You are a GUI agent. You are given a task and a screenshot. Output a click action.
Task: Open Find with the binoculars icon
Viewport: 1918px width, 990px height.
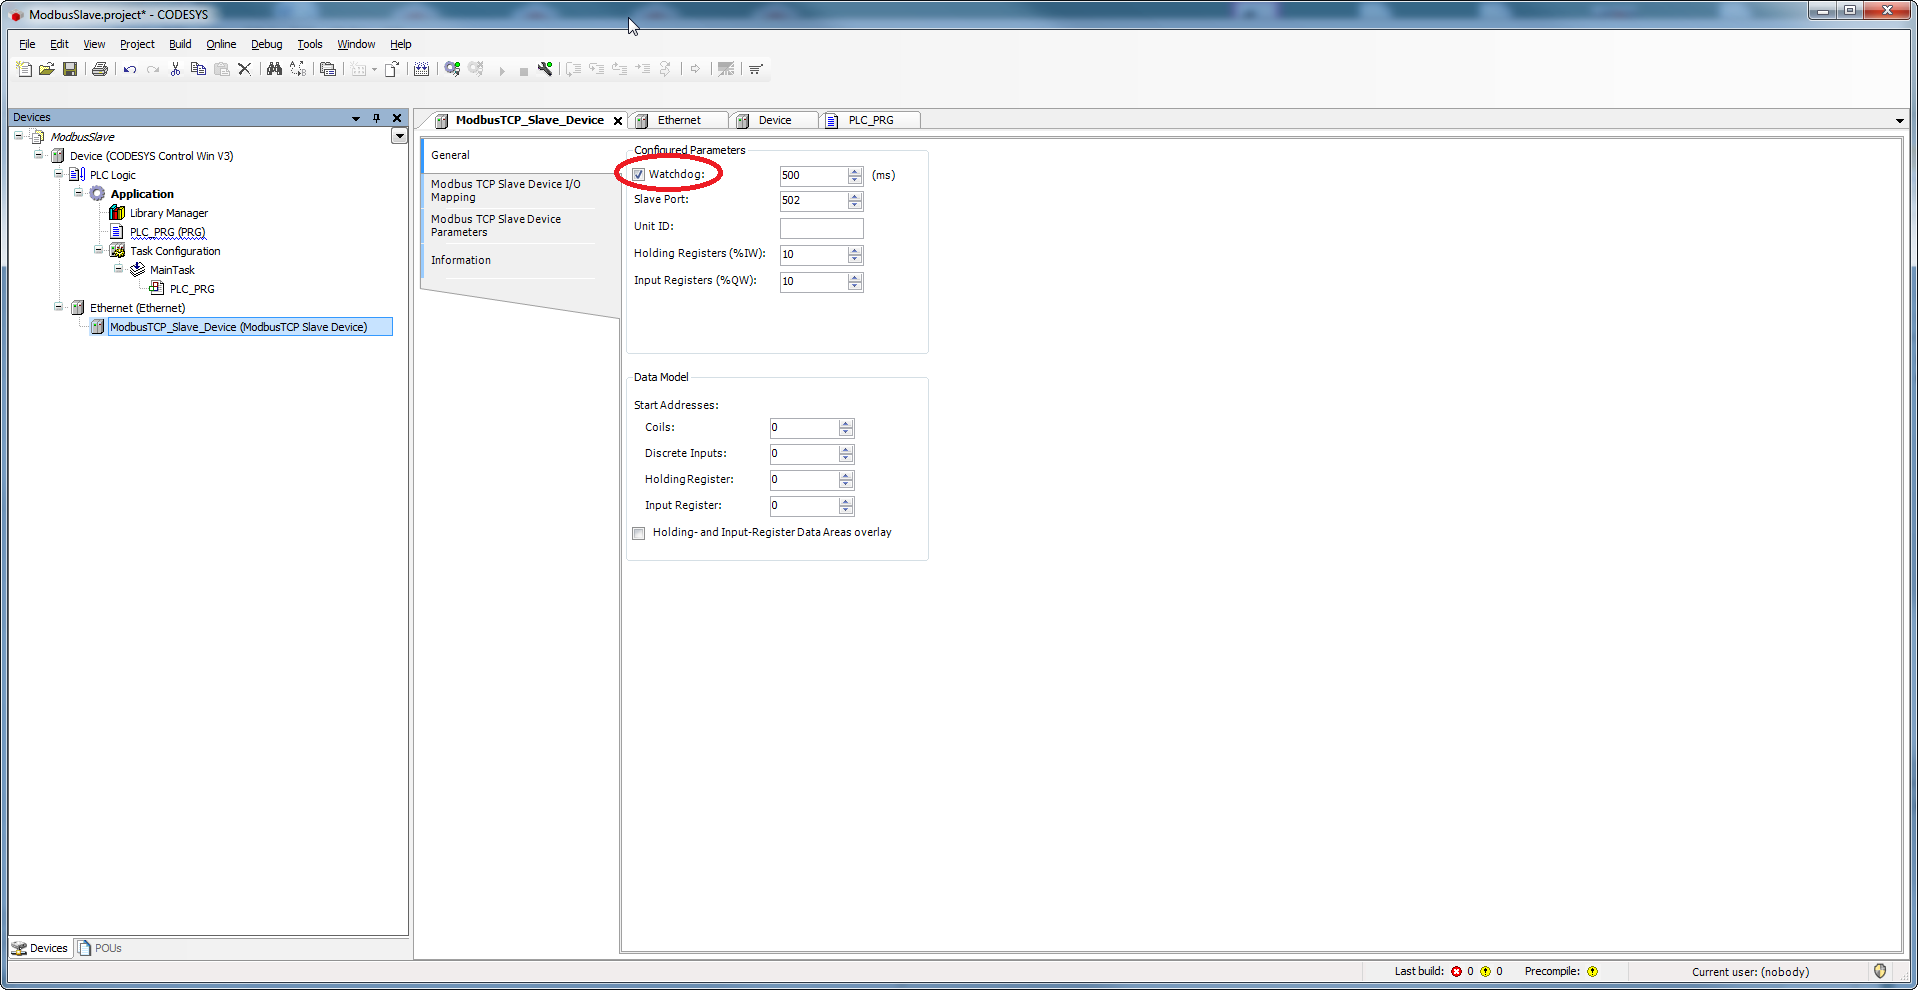click(x=274, y=69)
